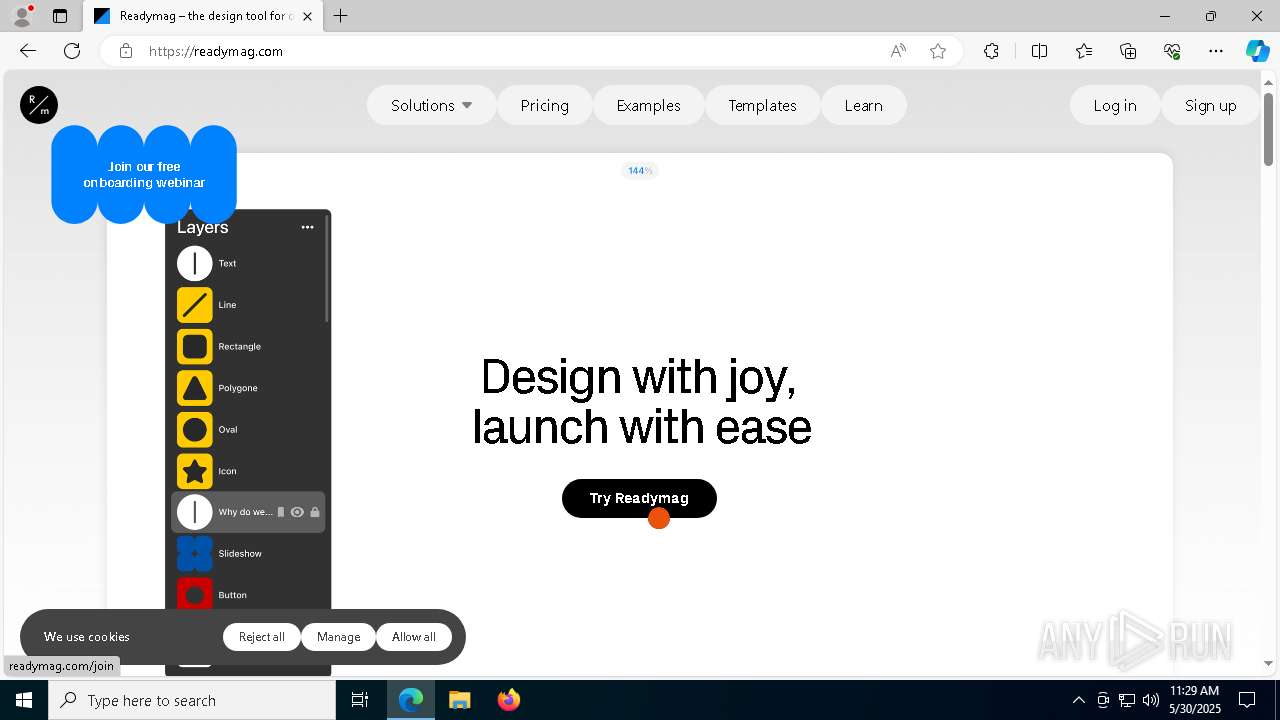Close the Readymag tab
Screen dimensions: 1280x720
(x=307, y=16)
